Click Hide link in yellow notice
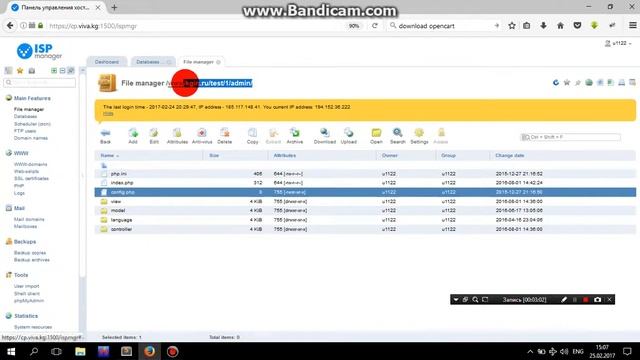 pyautogui.click(x=108, y=113)
